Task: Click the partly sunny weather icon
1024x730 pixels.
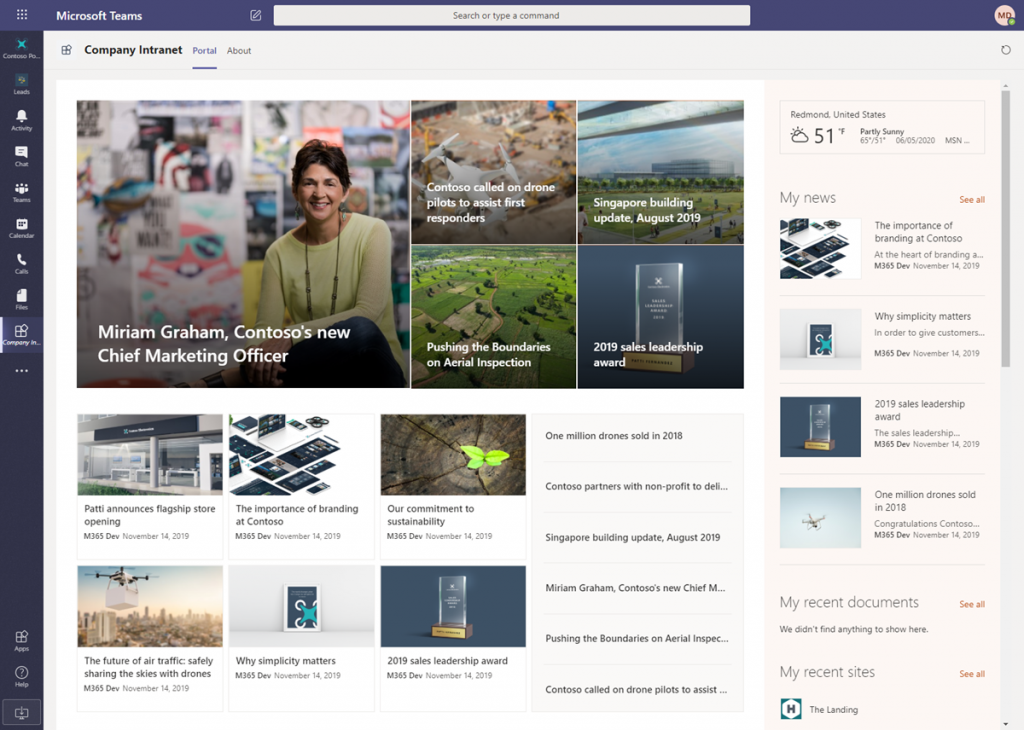Action: 799,135
